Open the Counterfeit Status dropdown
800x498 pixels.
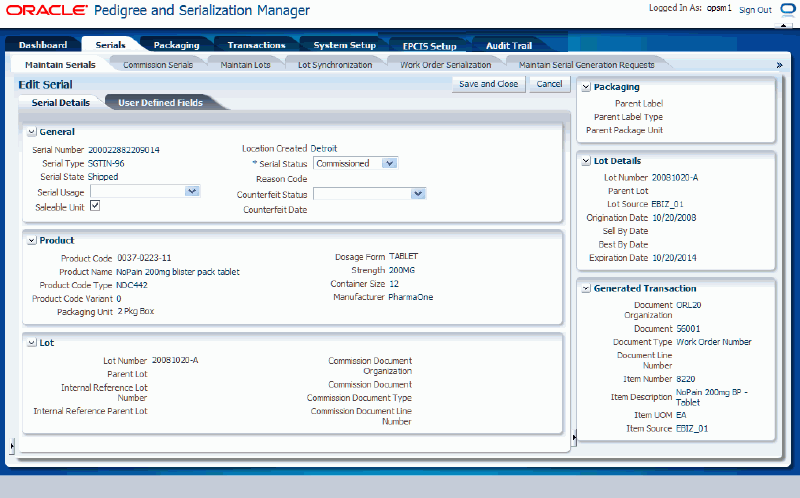click(x=418, y=194)
